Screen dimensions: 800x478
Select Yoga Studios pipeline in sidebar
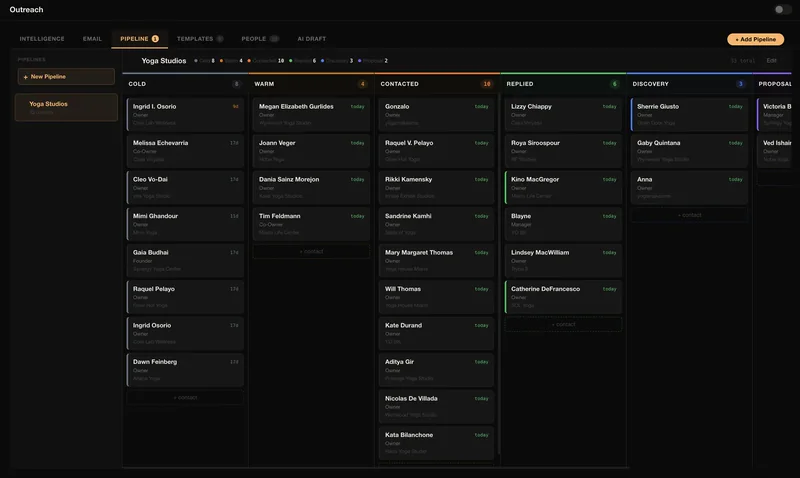(66, 107)
